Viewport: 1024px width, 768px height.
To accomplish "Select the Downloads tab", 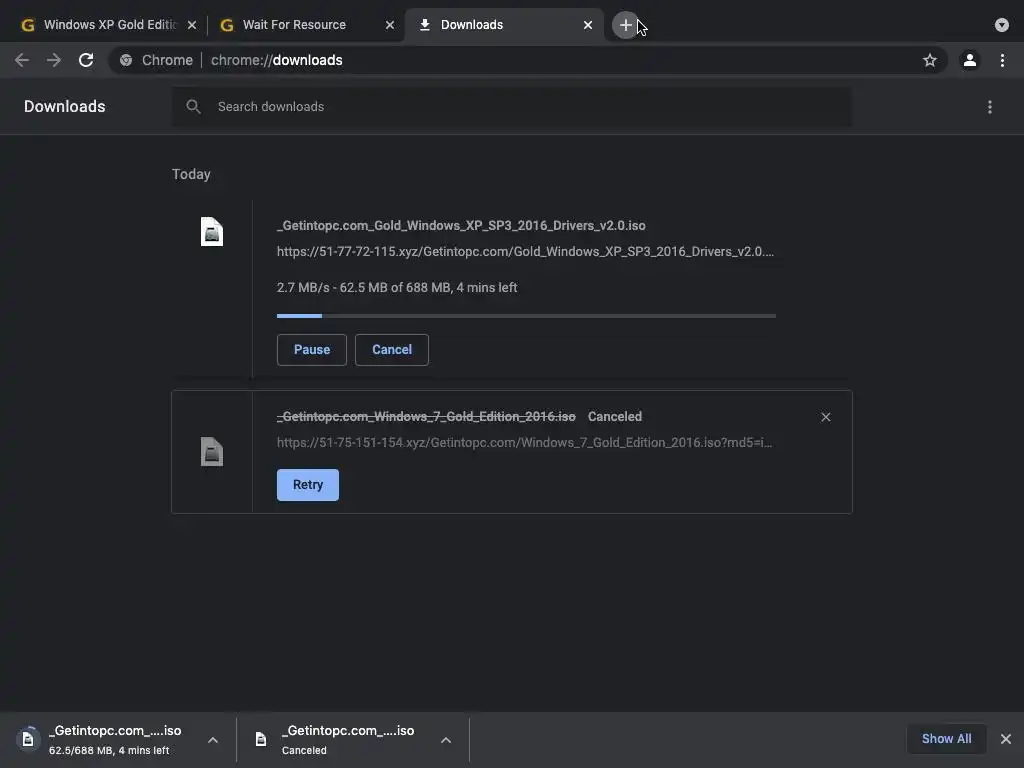I will click(504, 25).
